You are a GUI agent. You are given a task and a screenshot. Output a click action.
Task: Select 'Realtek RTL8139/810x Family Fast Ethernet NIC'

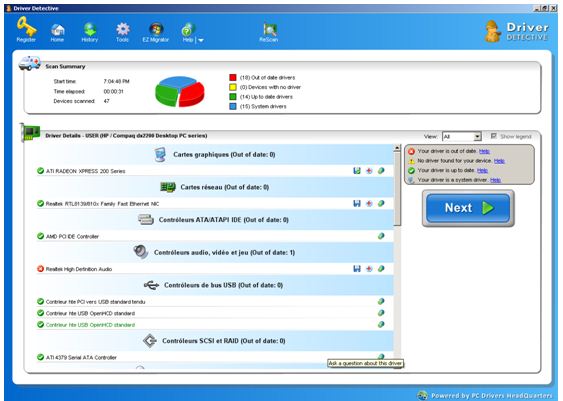click(x=214, y=204)
